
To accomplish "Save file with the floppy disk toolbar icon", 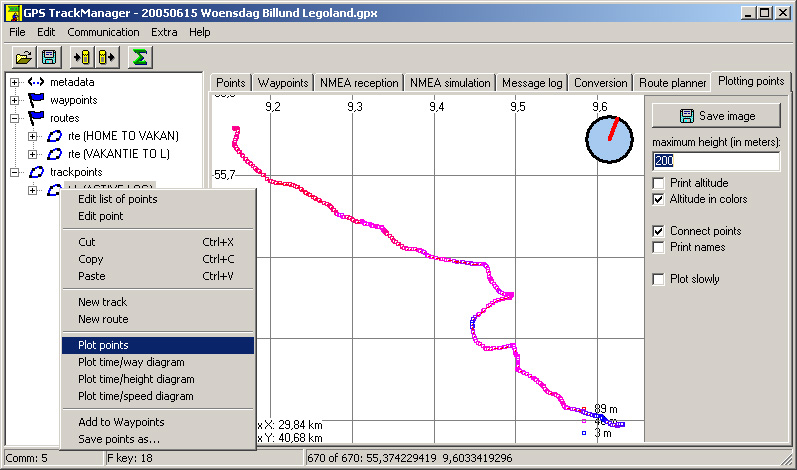I will tap(49, 57).
